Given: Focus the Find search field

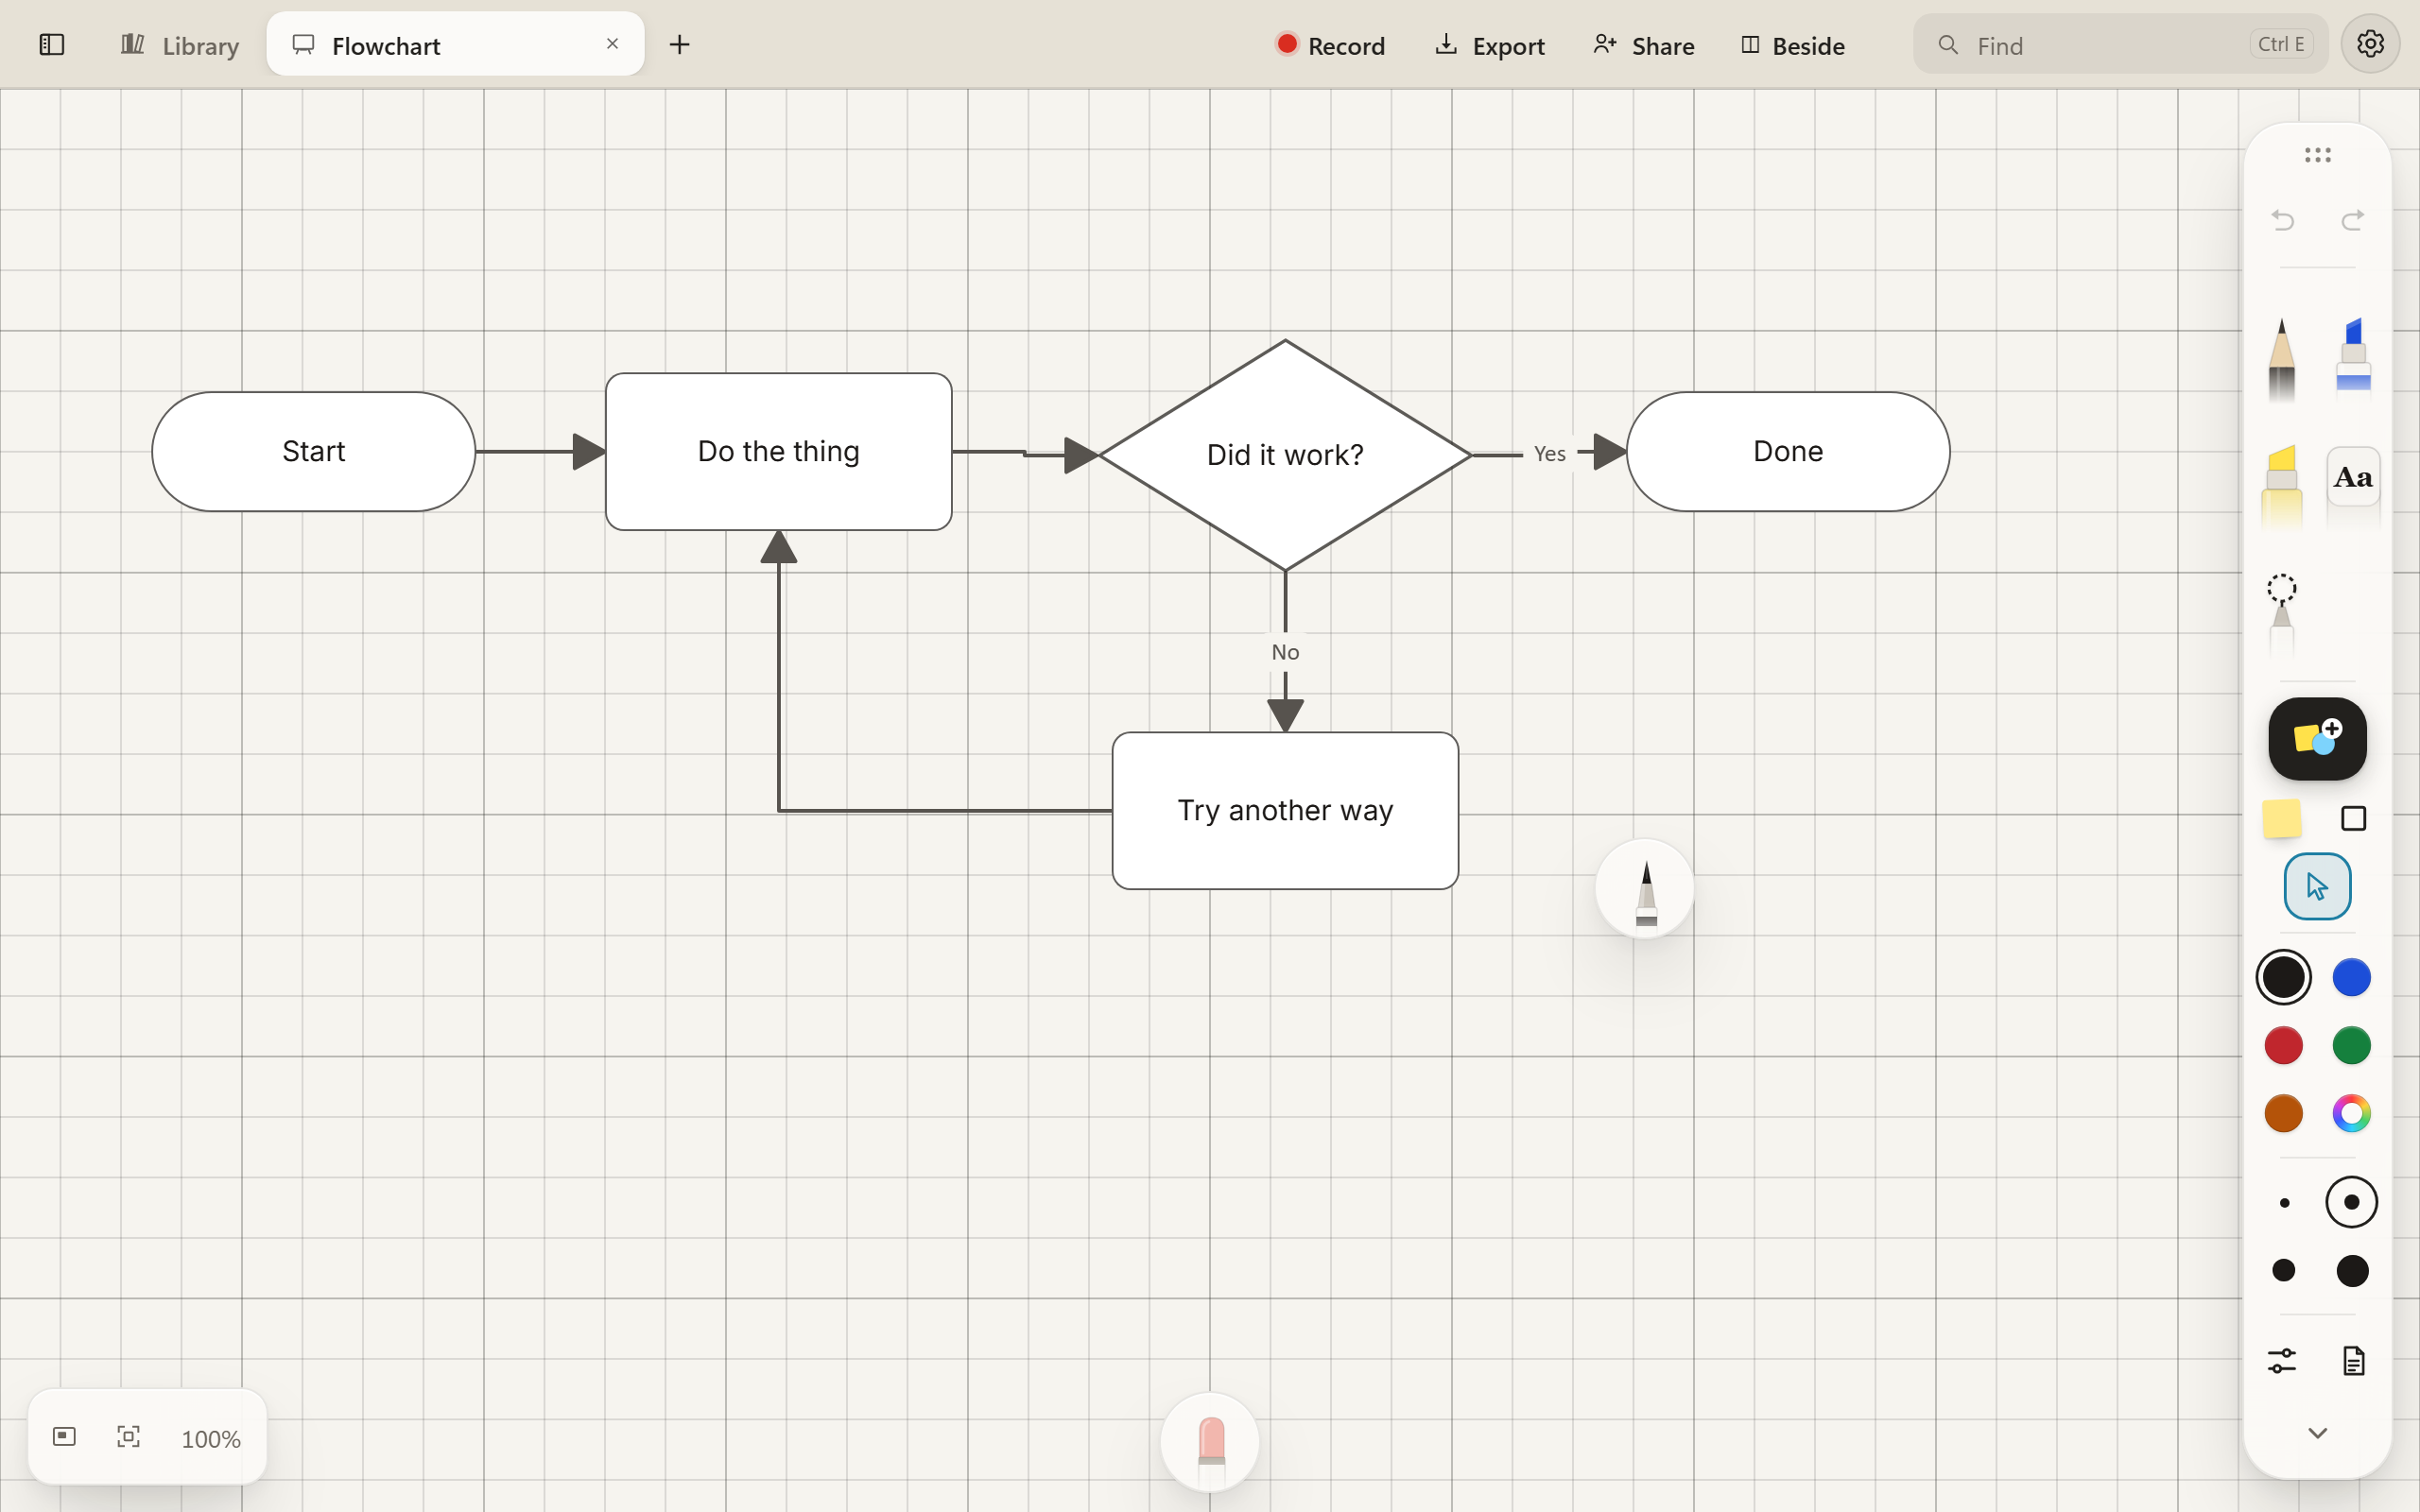Looking at the screenshot, I should (x=2120, y=45).
